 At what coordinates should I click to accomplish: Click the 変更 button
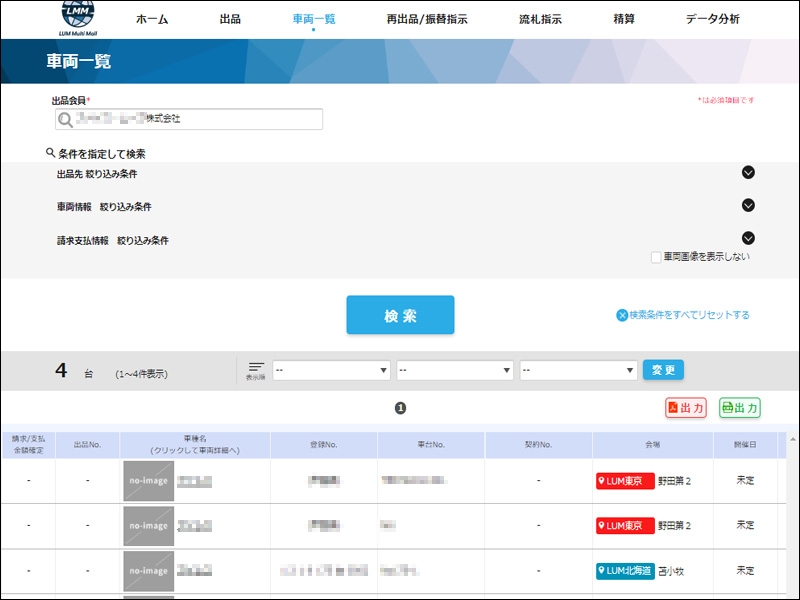coord(663,370)
